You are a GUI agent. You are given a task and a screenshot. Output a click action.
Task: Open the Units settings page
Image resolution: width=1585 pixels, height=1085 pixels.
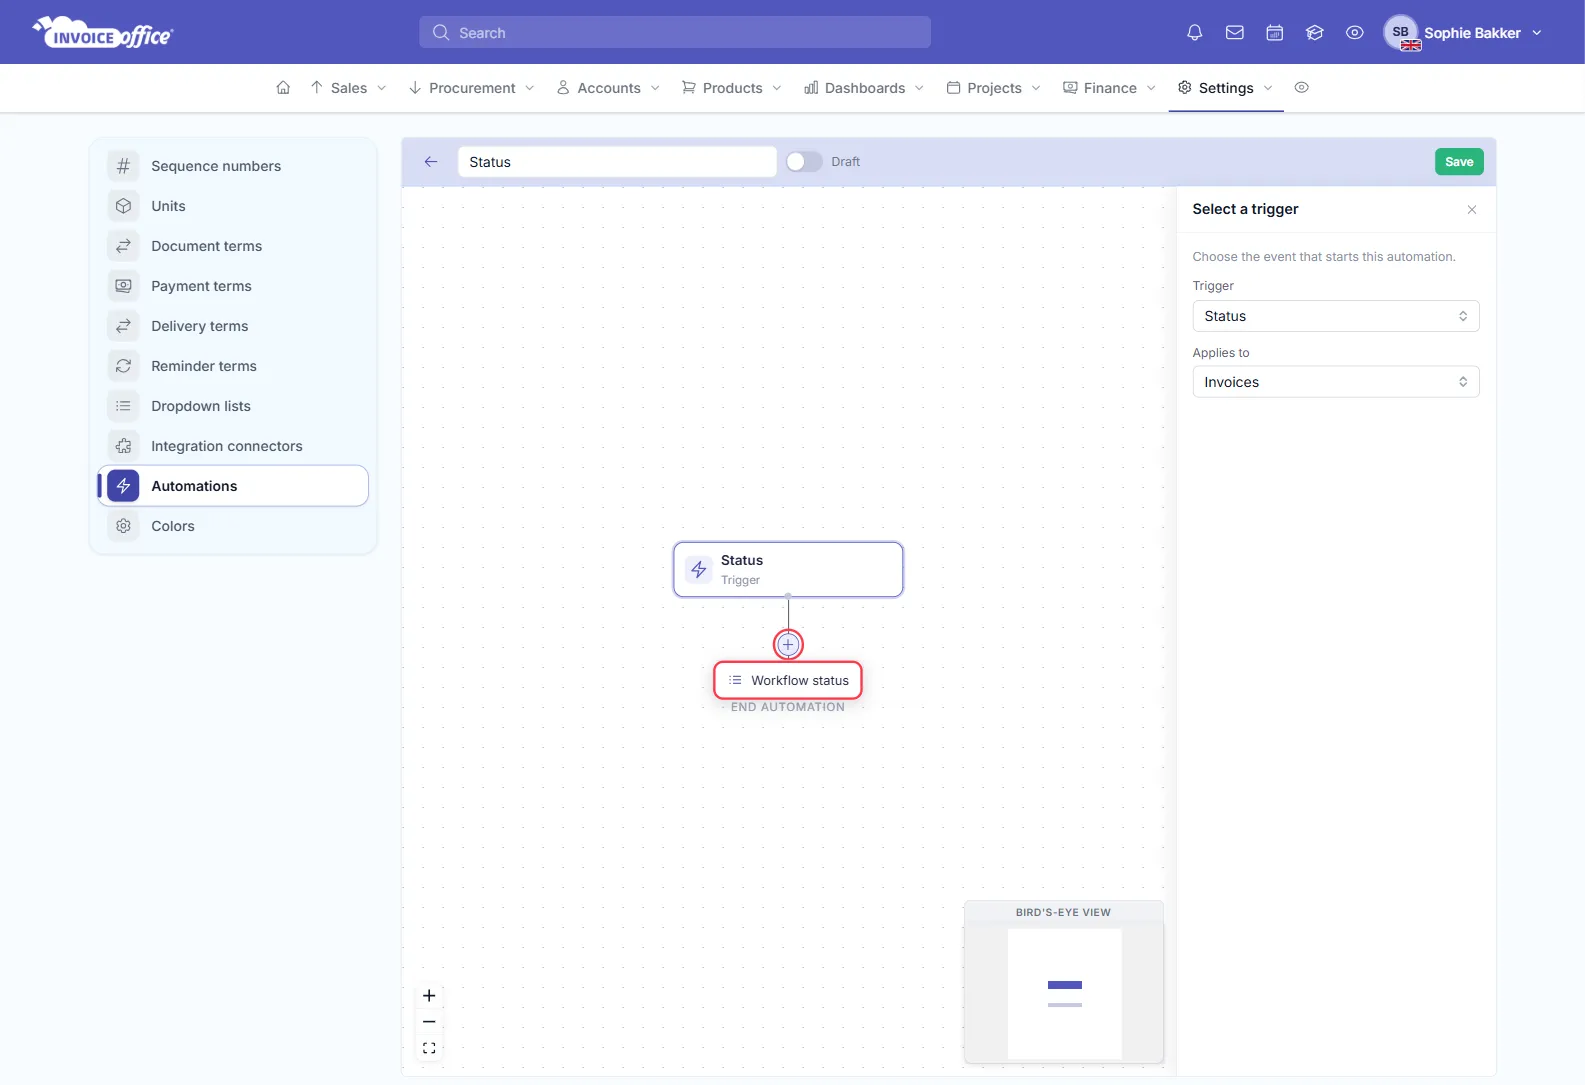(233, 206)
